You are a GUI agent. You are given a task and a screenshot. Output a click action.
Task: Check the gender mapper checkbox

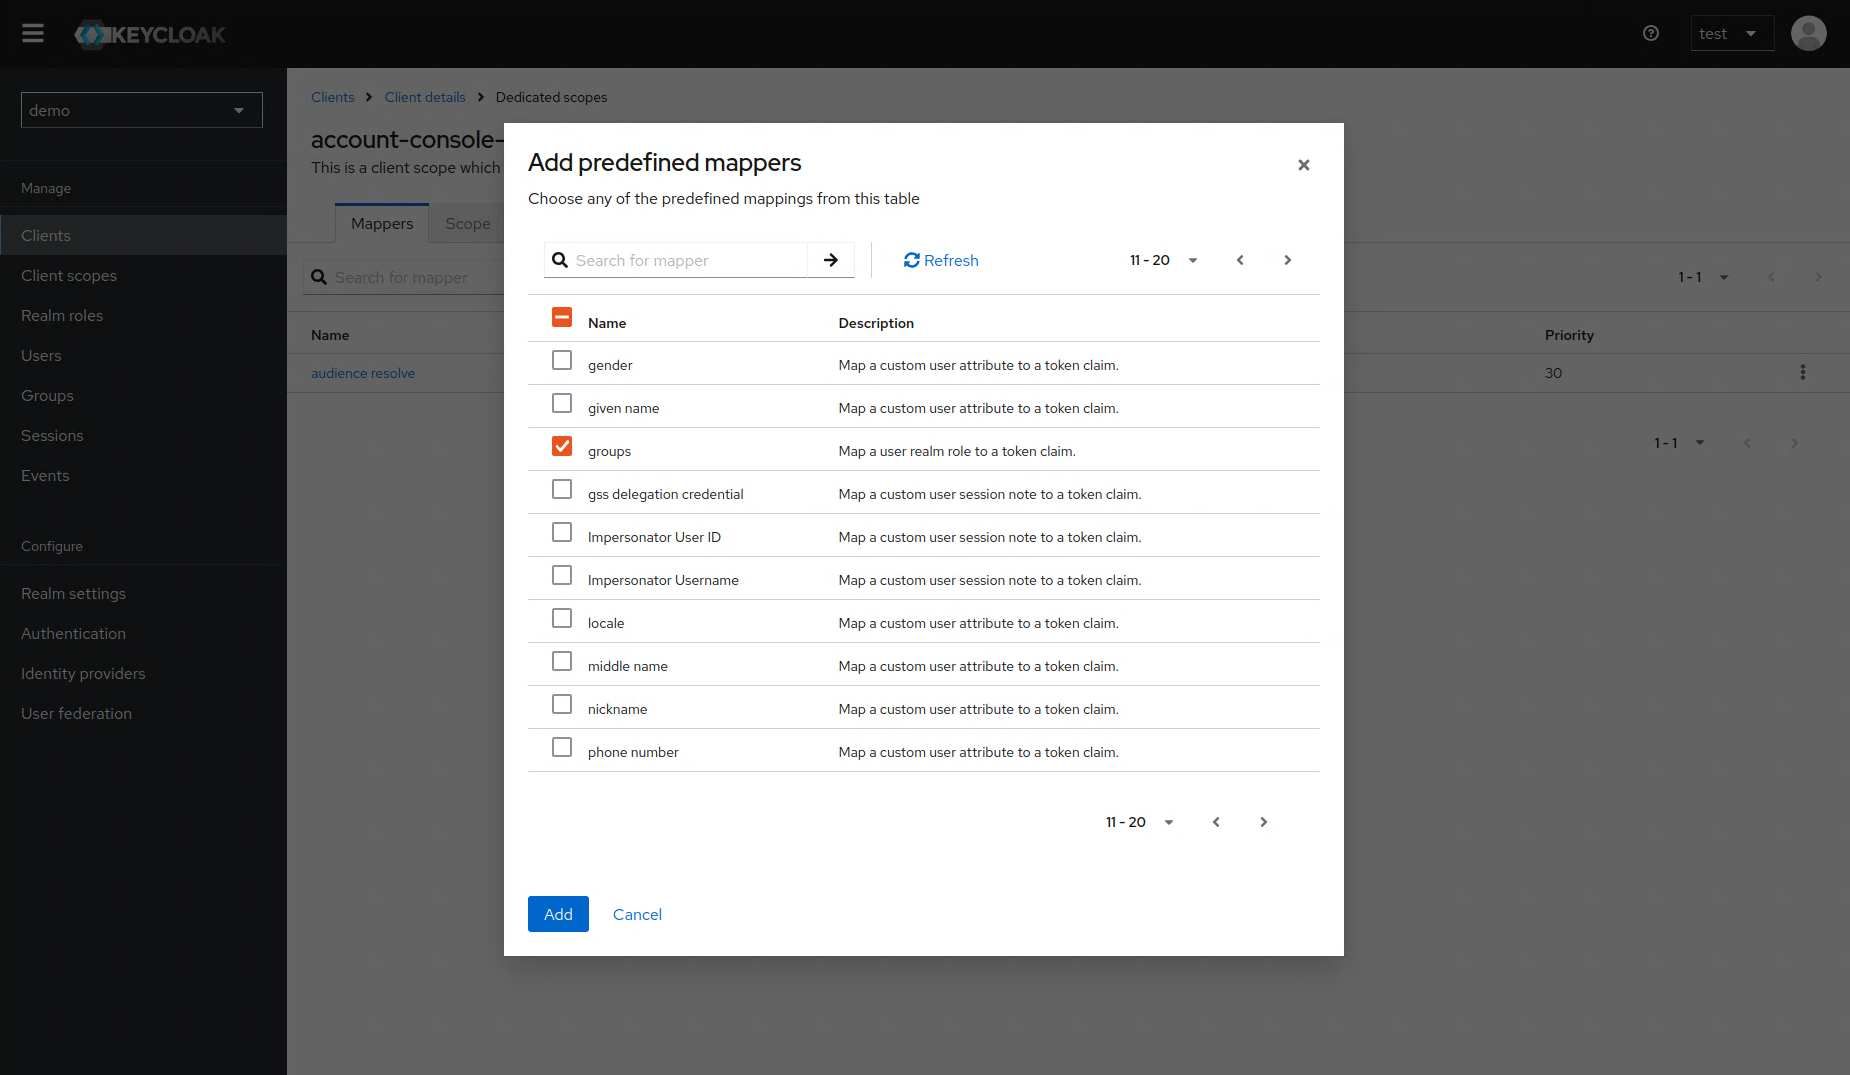click(562, 360)
